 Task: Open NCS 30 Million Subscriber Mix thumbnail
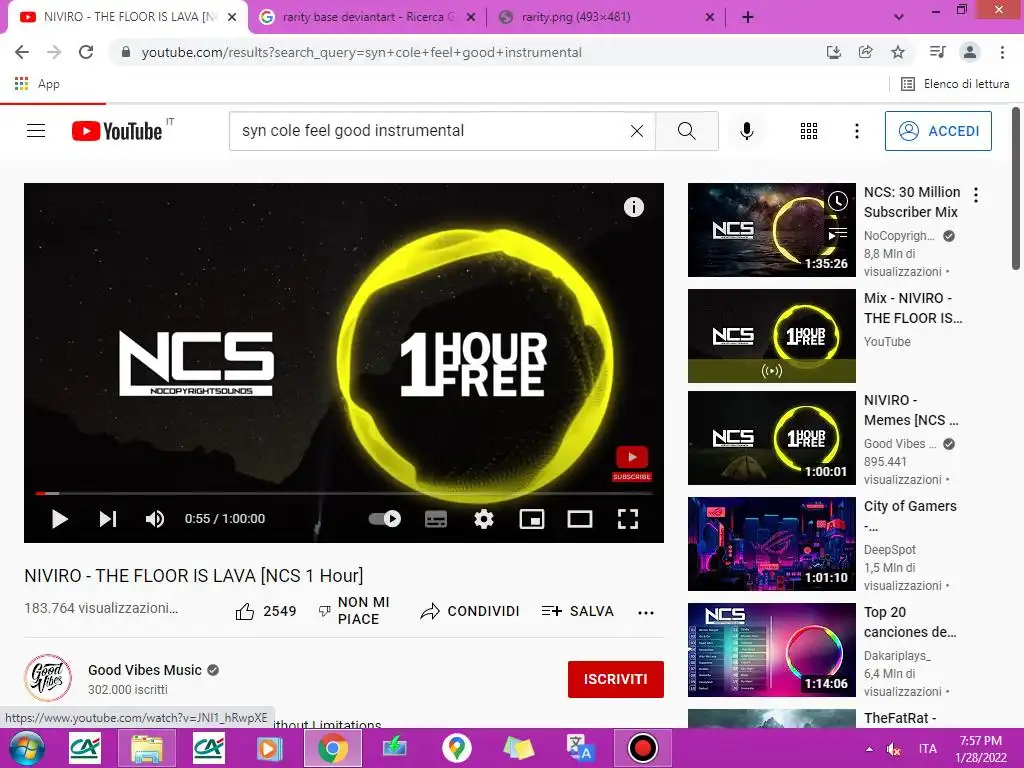pos(771,230)
